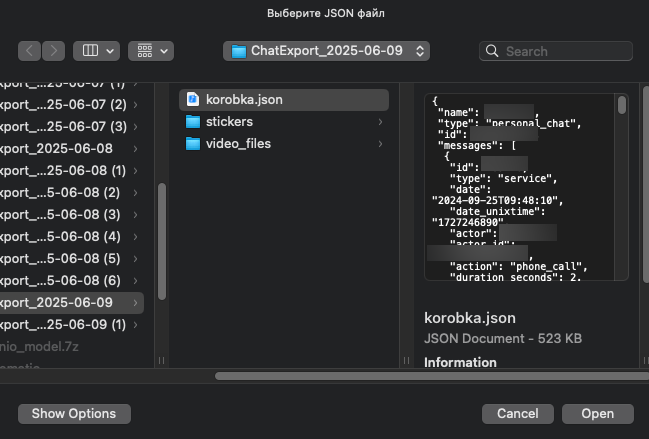Go back with the left arrow button
The image size is (649, 439).
click(x=29, y=51)
